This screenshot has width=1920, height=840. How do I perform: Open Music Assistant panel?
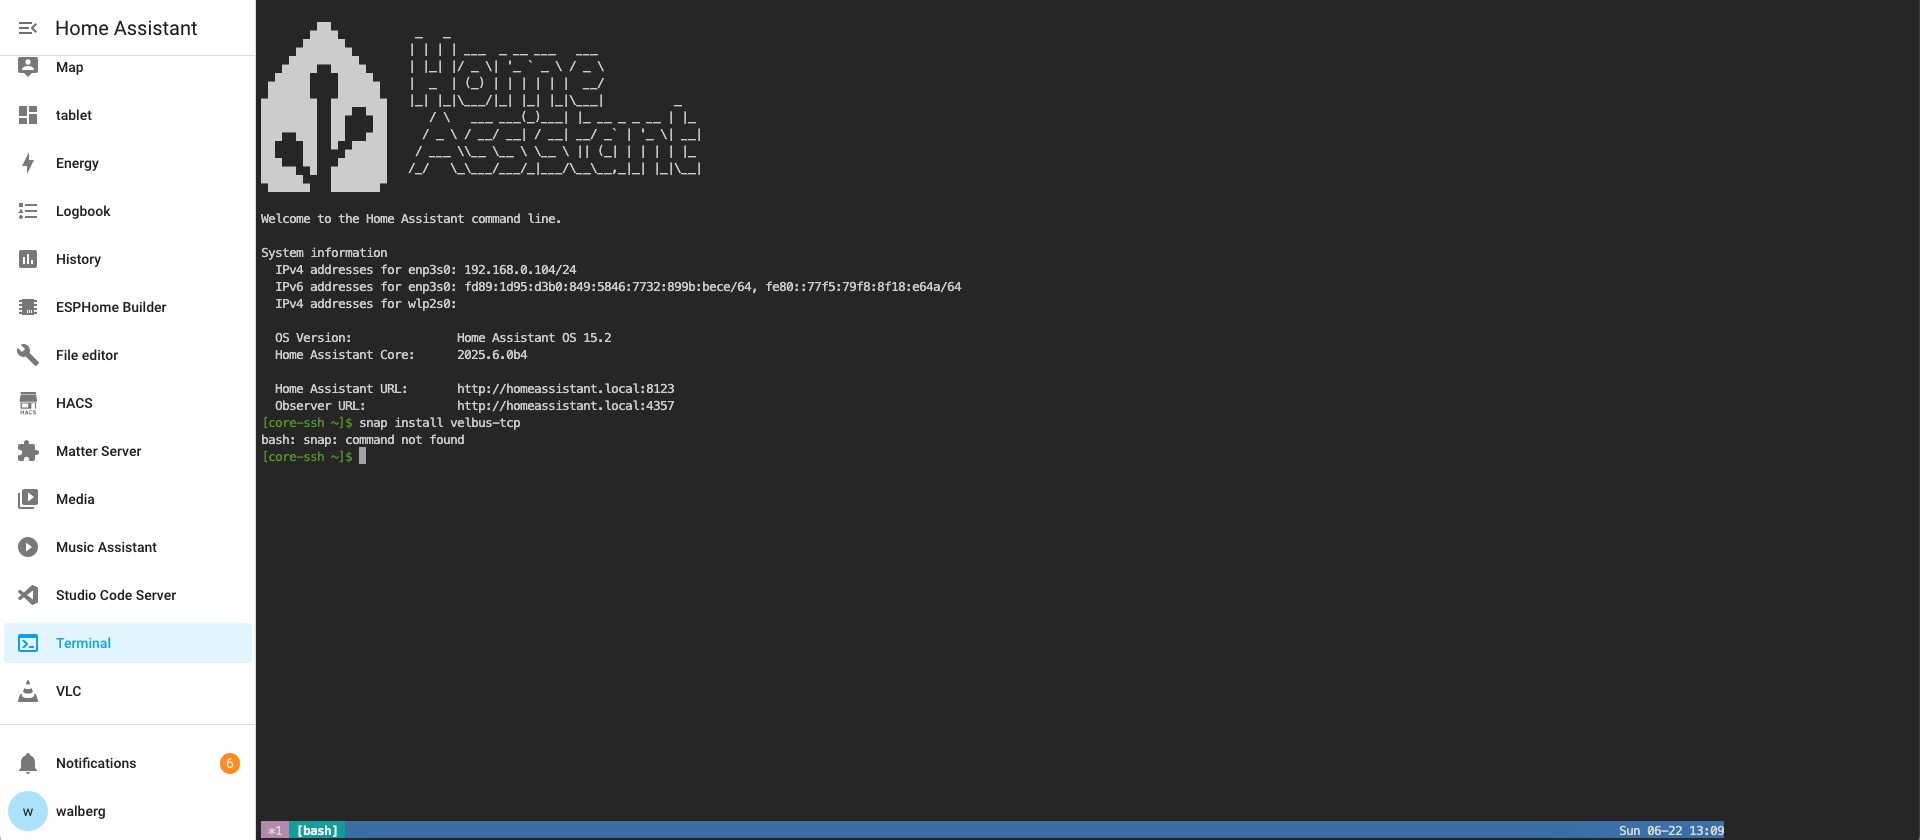[128, 547]
